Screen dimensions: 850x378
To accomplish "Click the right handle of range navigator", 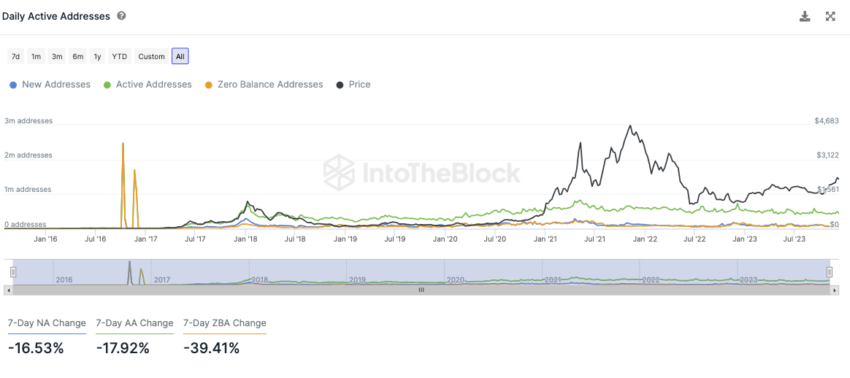I will (x=829, y=272).
